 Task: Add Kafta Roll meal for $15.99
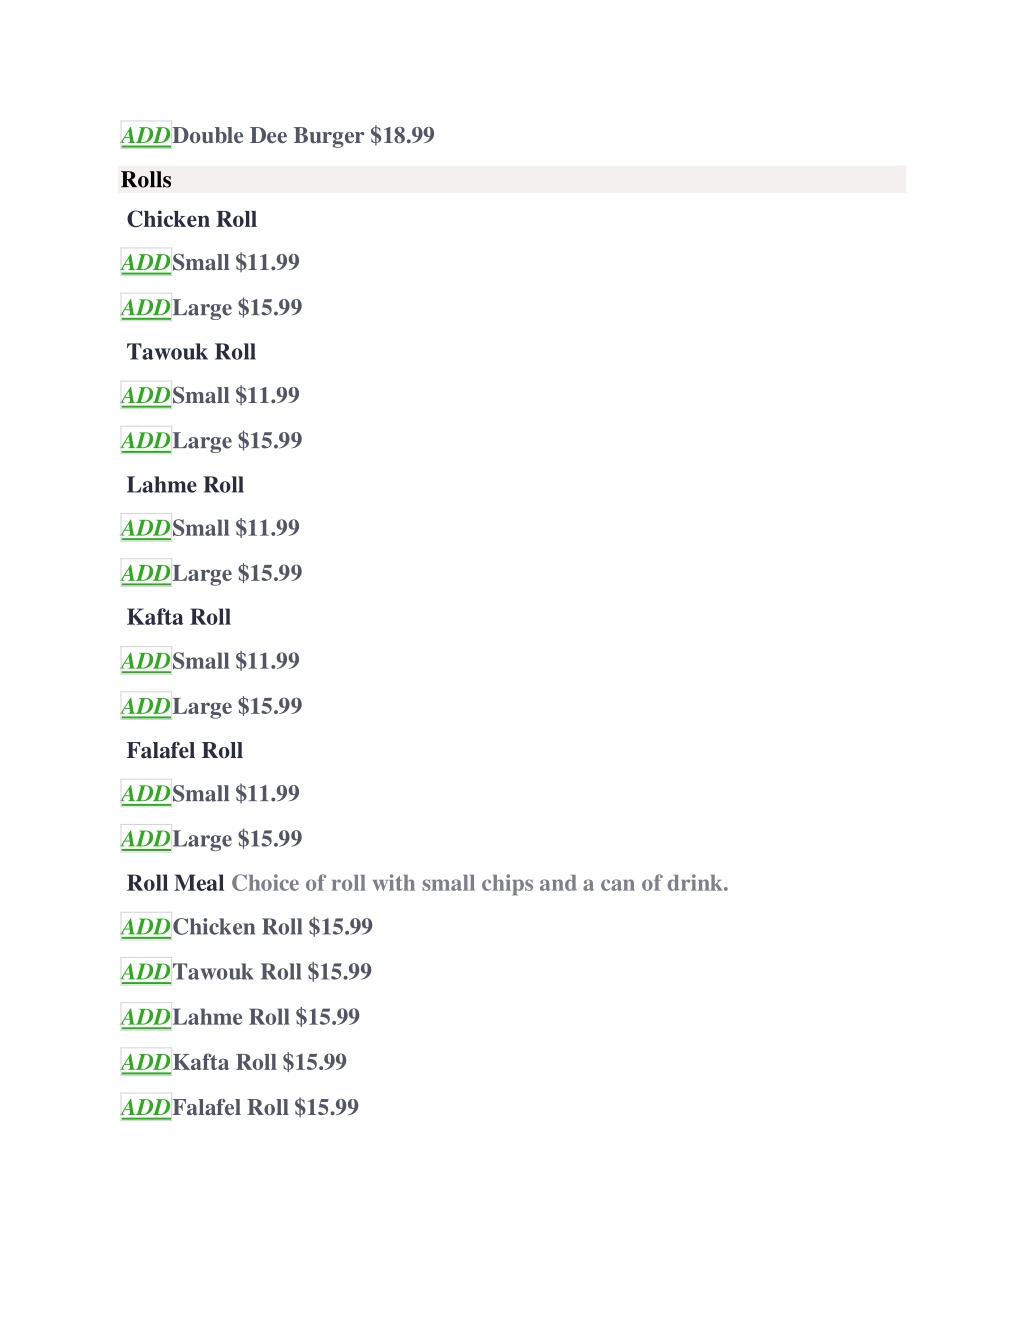146,1062
